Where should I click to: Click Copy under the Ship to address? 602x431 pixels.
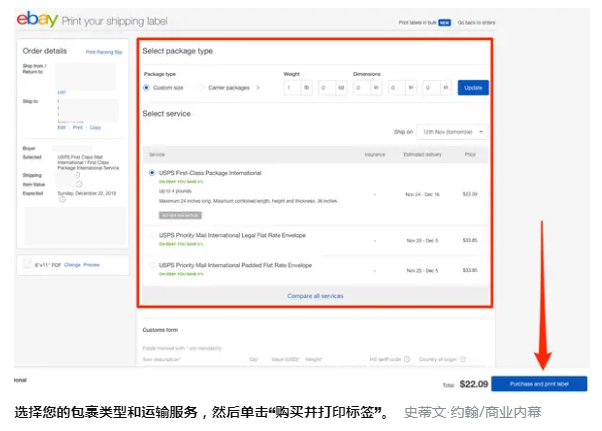pos(95,127)
